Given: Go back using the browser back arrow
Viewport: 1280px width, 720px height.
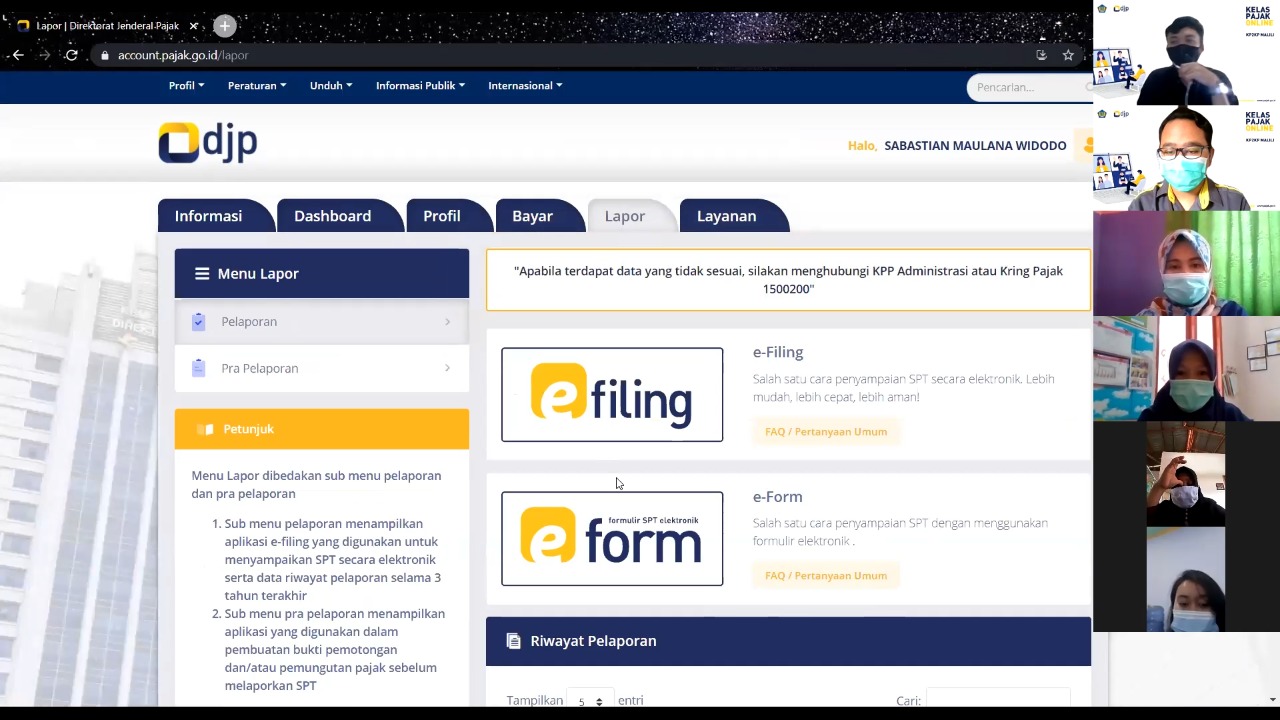Looking at the screenshot, I should coord(18,55).
